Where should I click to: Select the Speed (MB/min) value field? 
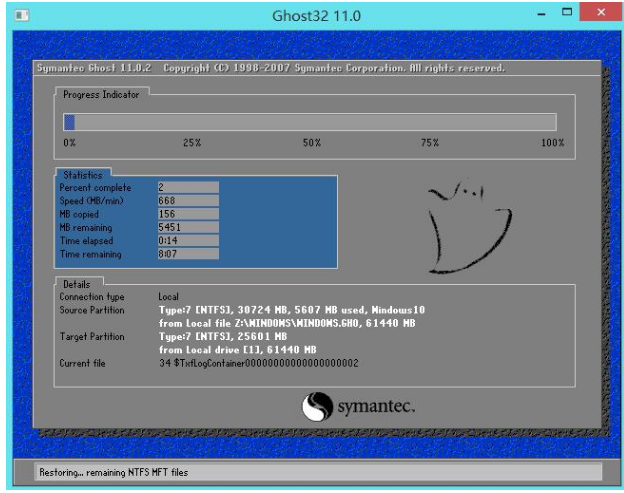coord(188,200)
